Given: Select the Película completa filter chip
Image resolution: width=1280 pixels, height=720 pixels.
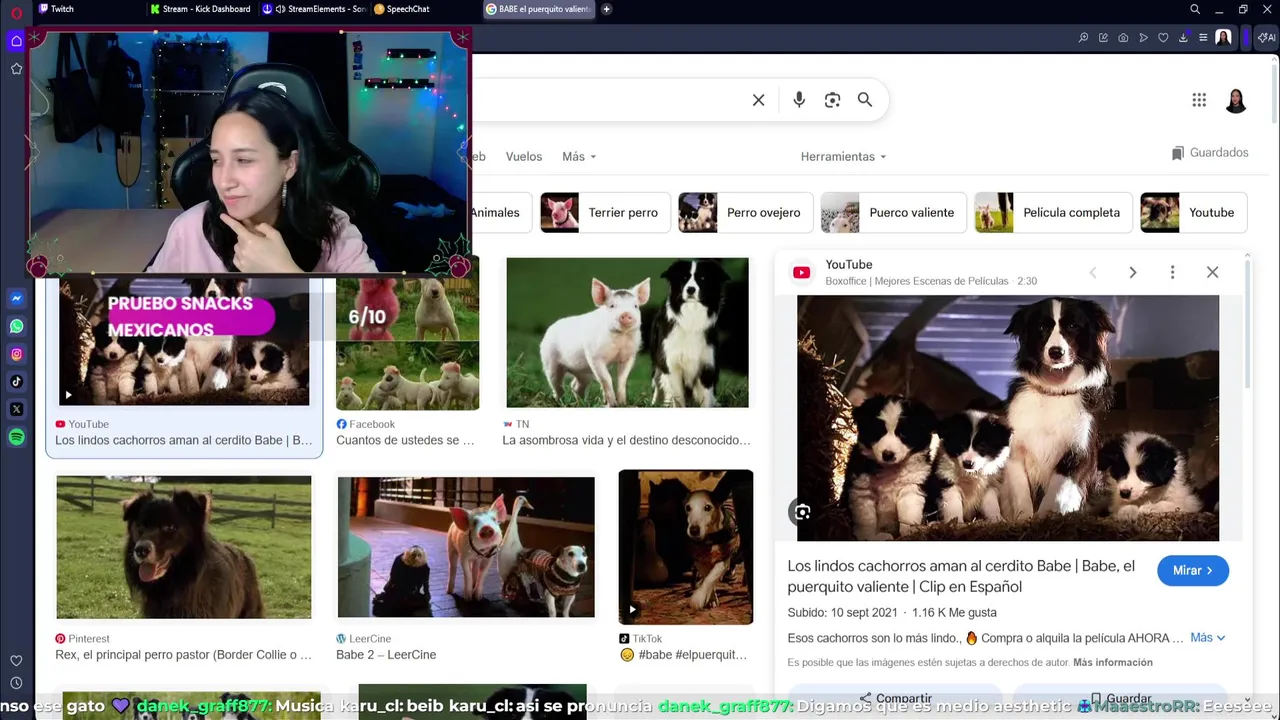Looking at the screenshot, I should coord(1053,213).
